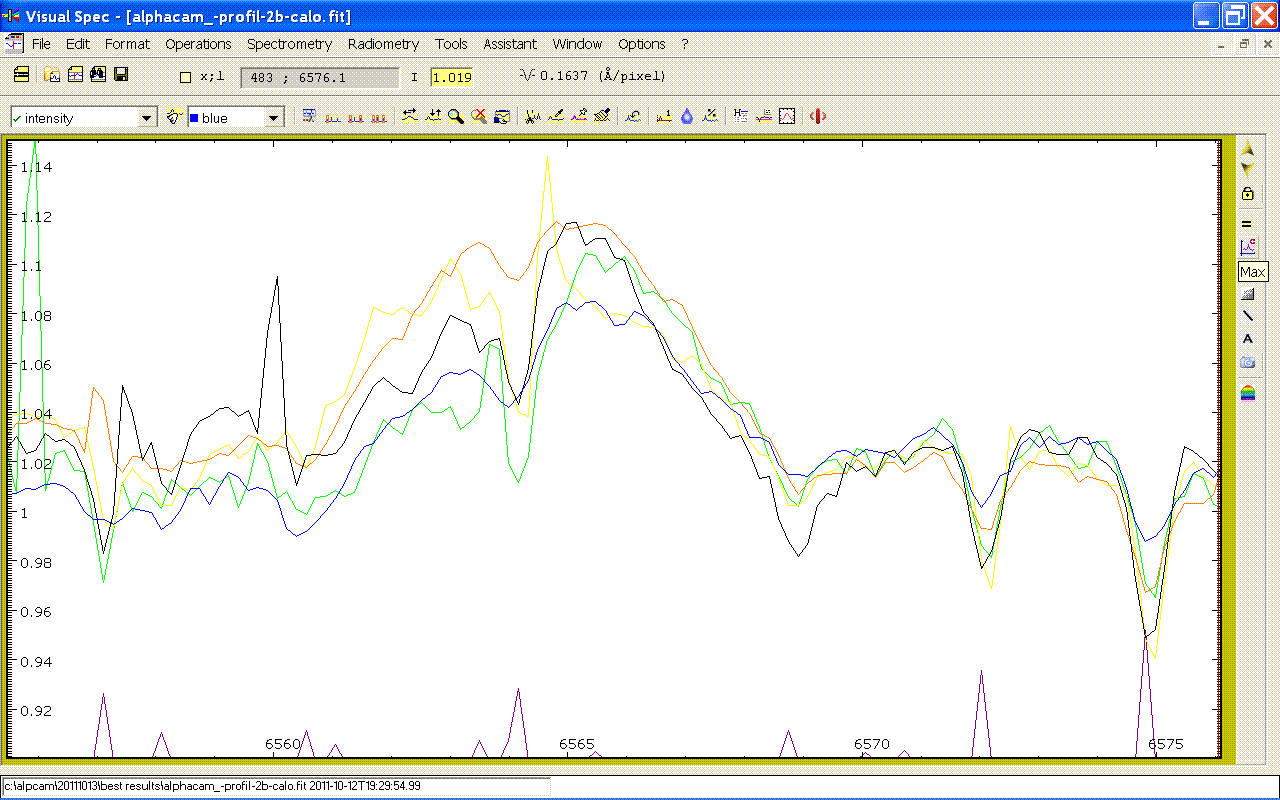The image size is (1280, 800).
Task: Select the diagonal line drawing tool
Action: tap(1247, 316)
